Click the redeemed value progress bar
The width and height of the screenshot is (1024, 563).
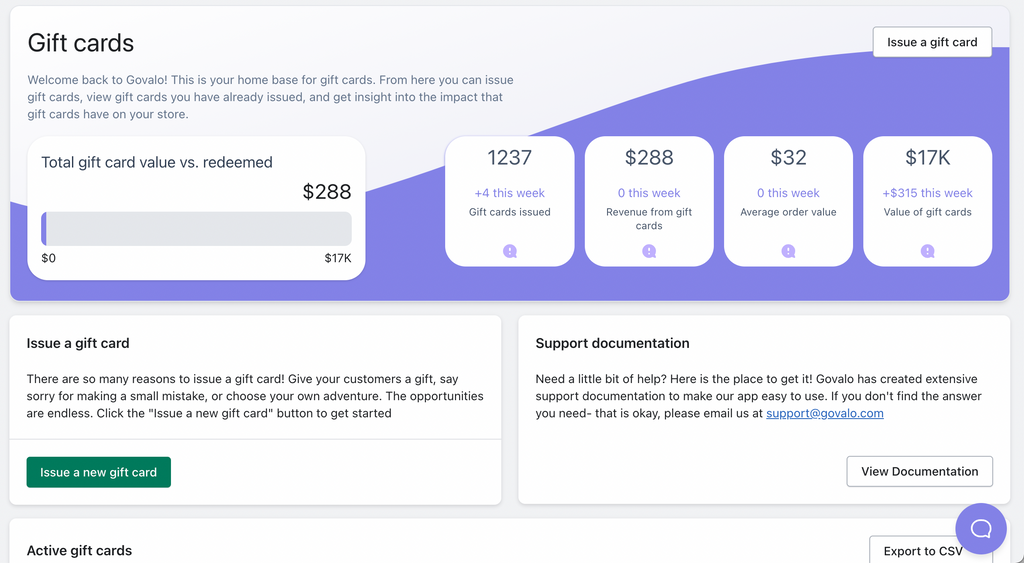[x=196, y=228]
